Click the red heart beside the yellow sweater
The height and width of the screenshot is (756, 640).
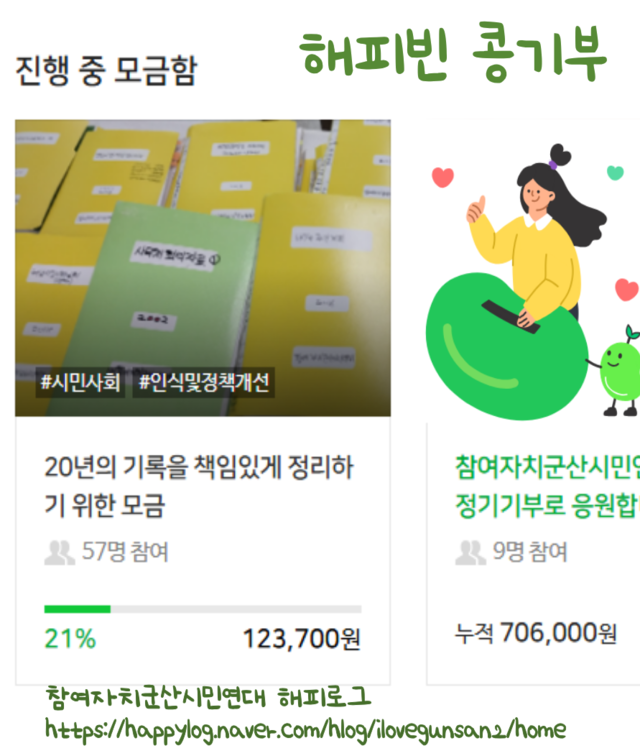pos(626,289)
